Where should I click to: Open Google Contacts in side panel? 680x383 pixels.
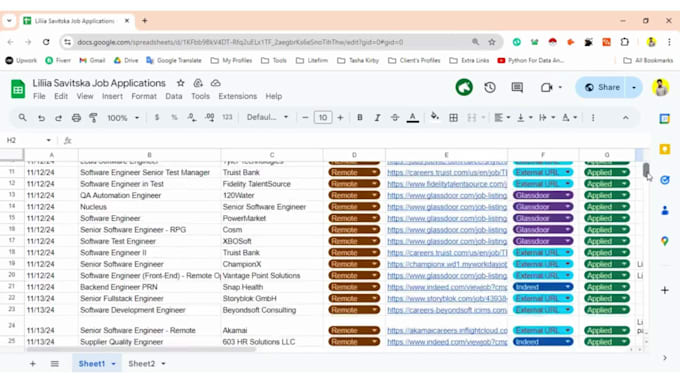[x=664, y=210]
